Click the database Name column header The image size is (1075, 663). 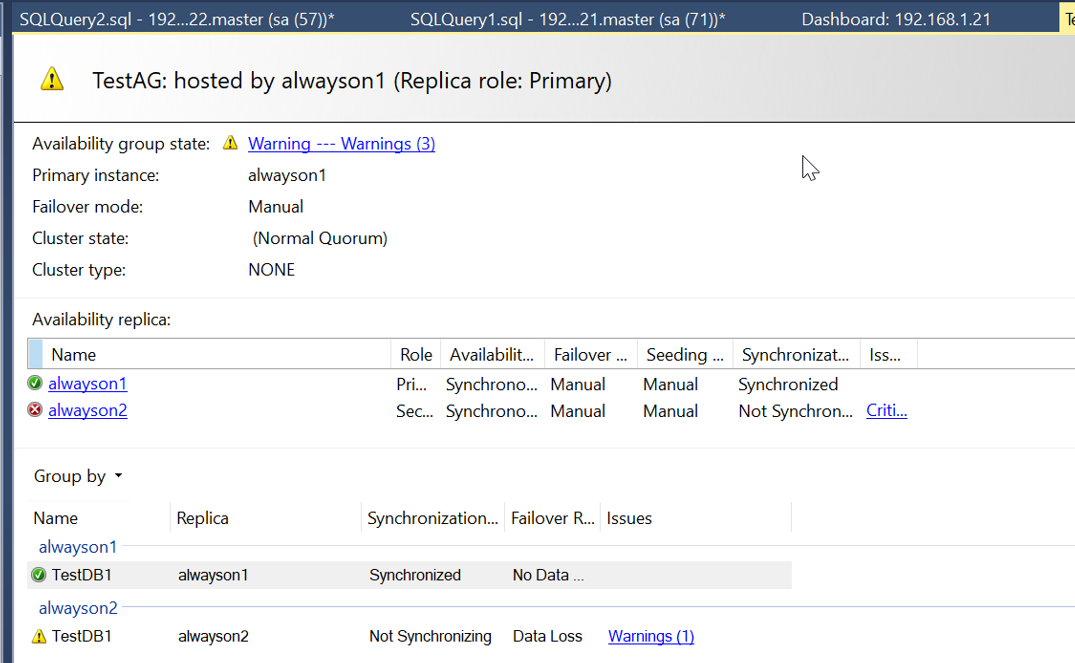point(99,518)
